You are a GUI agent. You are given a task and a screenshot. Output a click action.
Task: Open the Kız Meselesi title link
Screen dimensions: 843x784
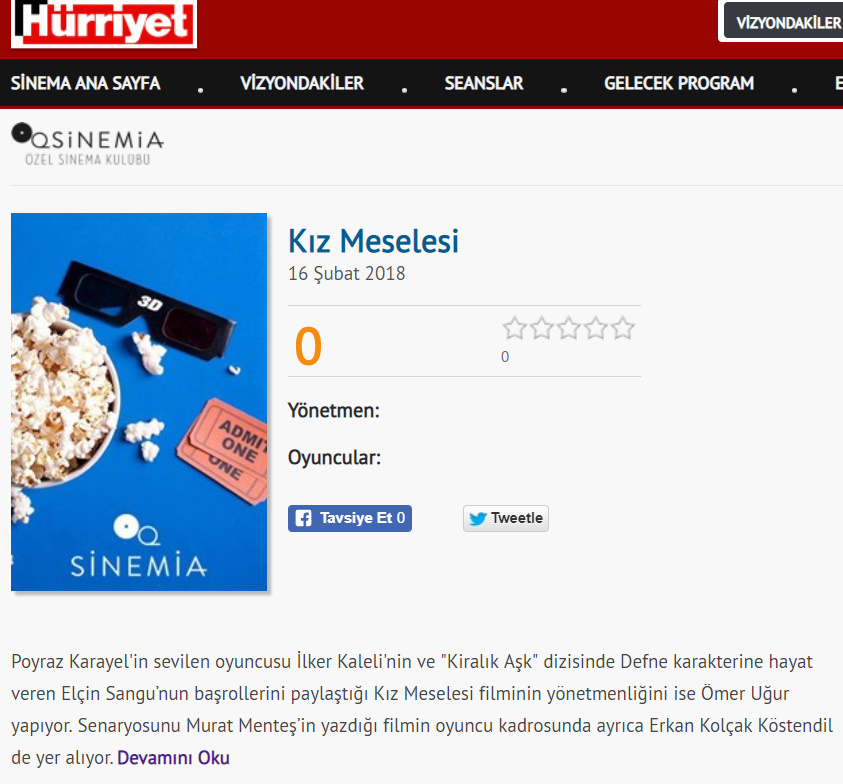click(x=374, y=241)
